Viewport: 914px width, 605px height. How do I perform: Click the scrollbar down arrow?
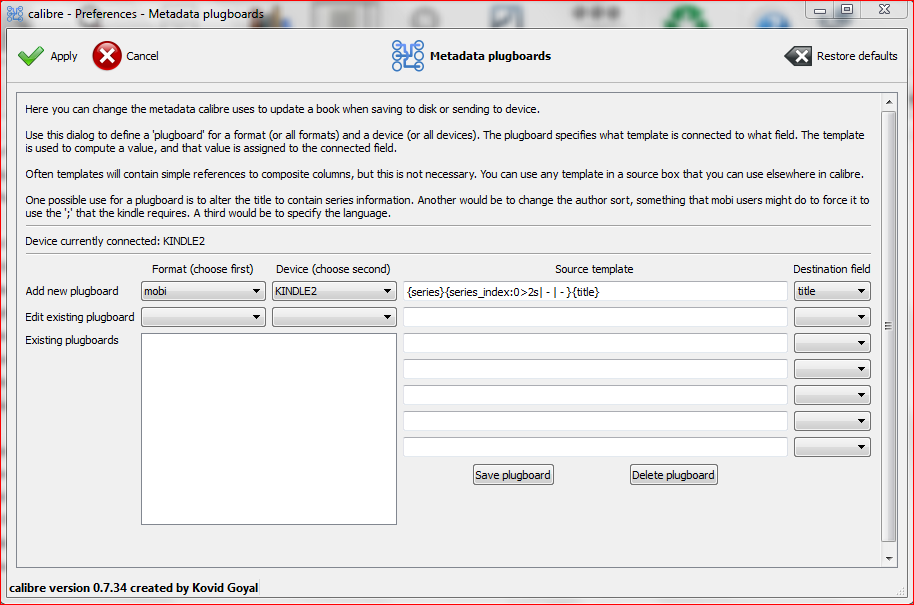[888, 558]
